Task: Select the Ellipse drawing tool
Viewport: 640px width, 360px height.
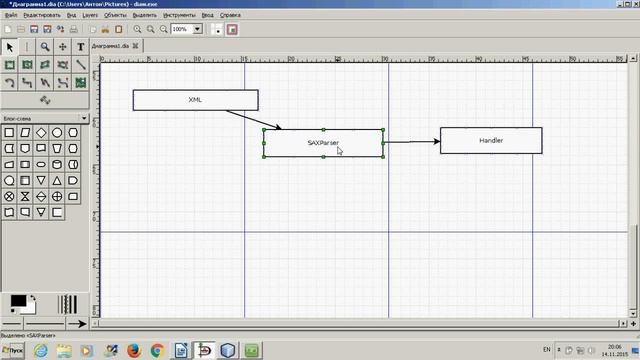Action: [27, 65]
